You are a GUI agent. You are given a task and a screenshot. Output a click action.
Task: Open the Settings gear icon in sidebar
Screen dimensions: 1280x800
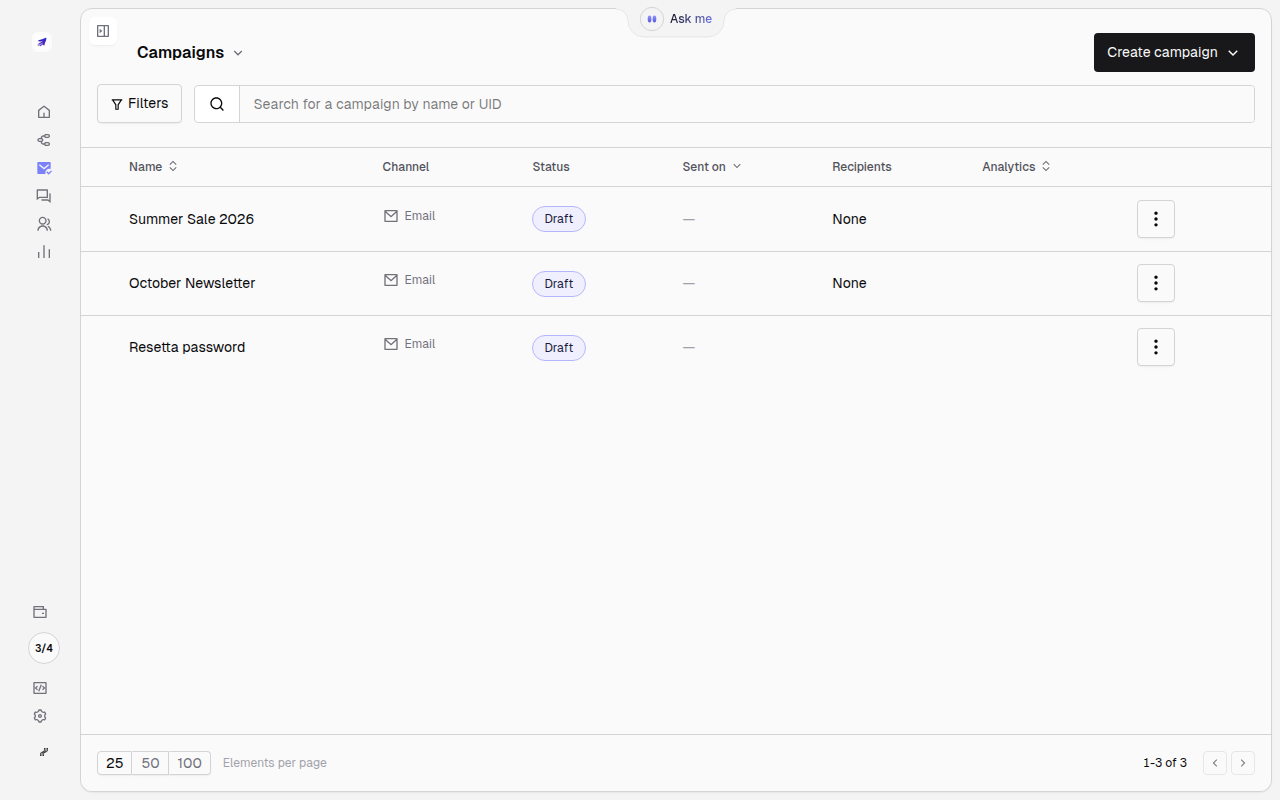[x=40, y=716]
